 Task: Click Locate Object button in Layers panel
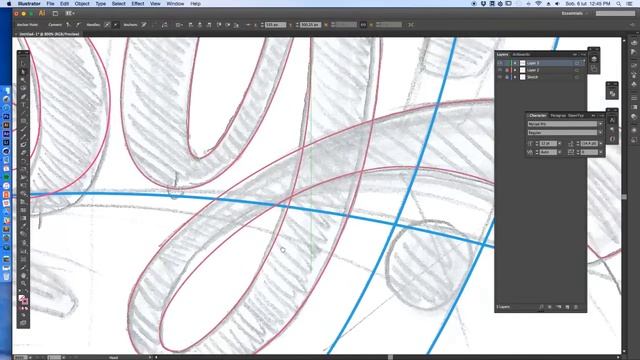point(542,307)
